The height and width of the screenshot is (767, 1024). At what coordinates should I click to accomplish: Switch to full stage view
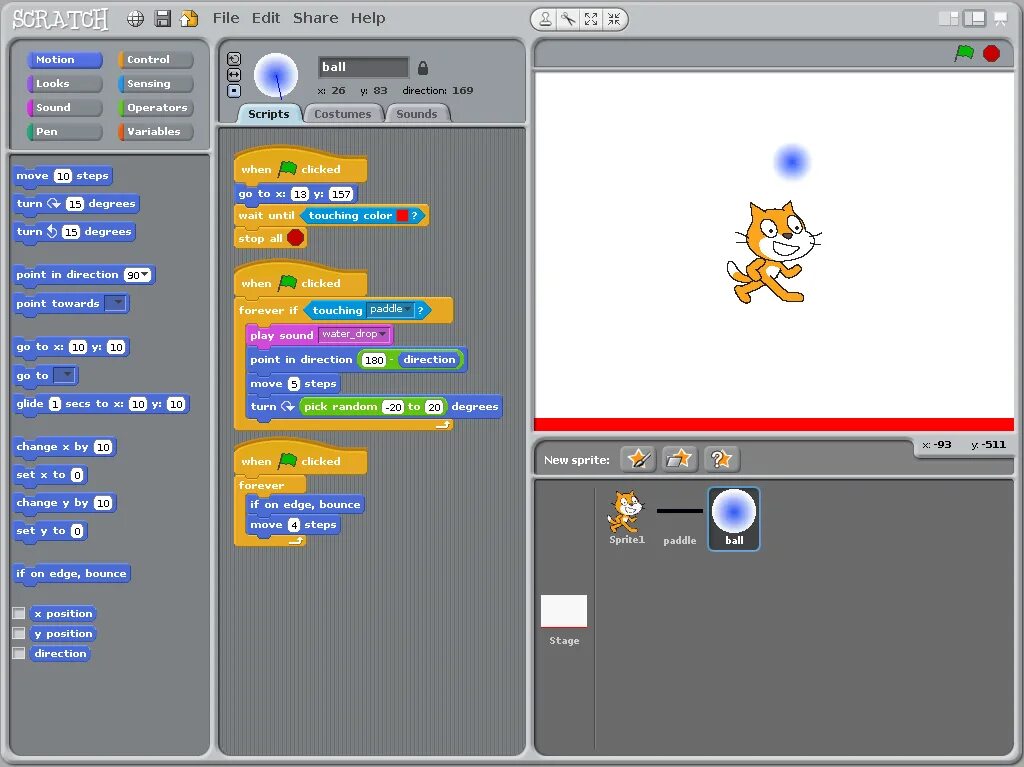(x=974, y=19)
